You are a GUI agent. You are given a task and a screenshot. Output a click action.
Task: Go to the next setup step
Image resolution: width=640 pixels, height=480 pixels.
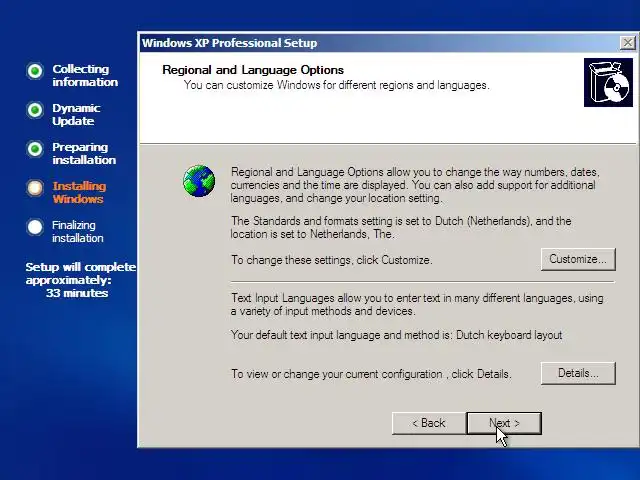(504, 423)
